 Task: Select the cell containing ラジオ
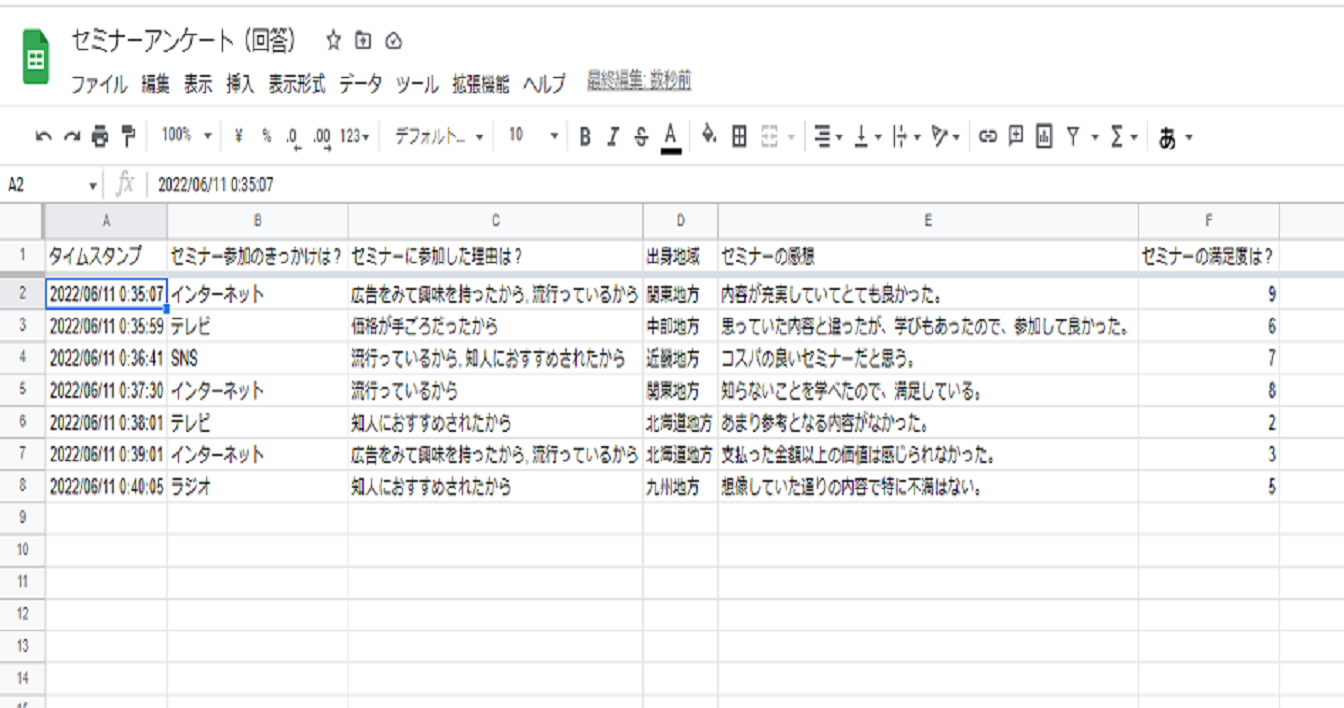coord(257,487)
